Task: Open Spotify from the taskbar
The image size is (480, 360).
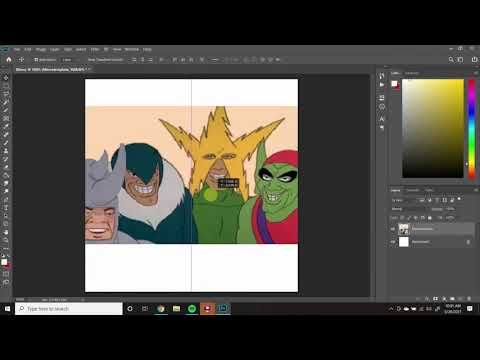Action: (192, 309)
